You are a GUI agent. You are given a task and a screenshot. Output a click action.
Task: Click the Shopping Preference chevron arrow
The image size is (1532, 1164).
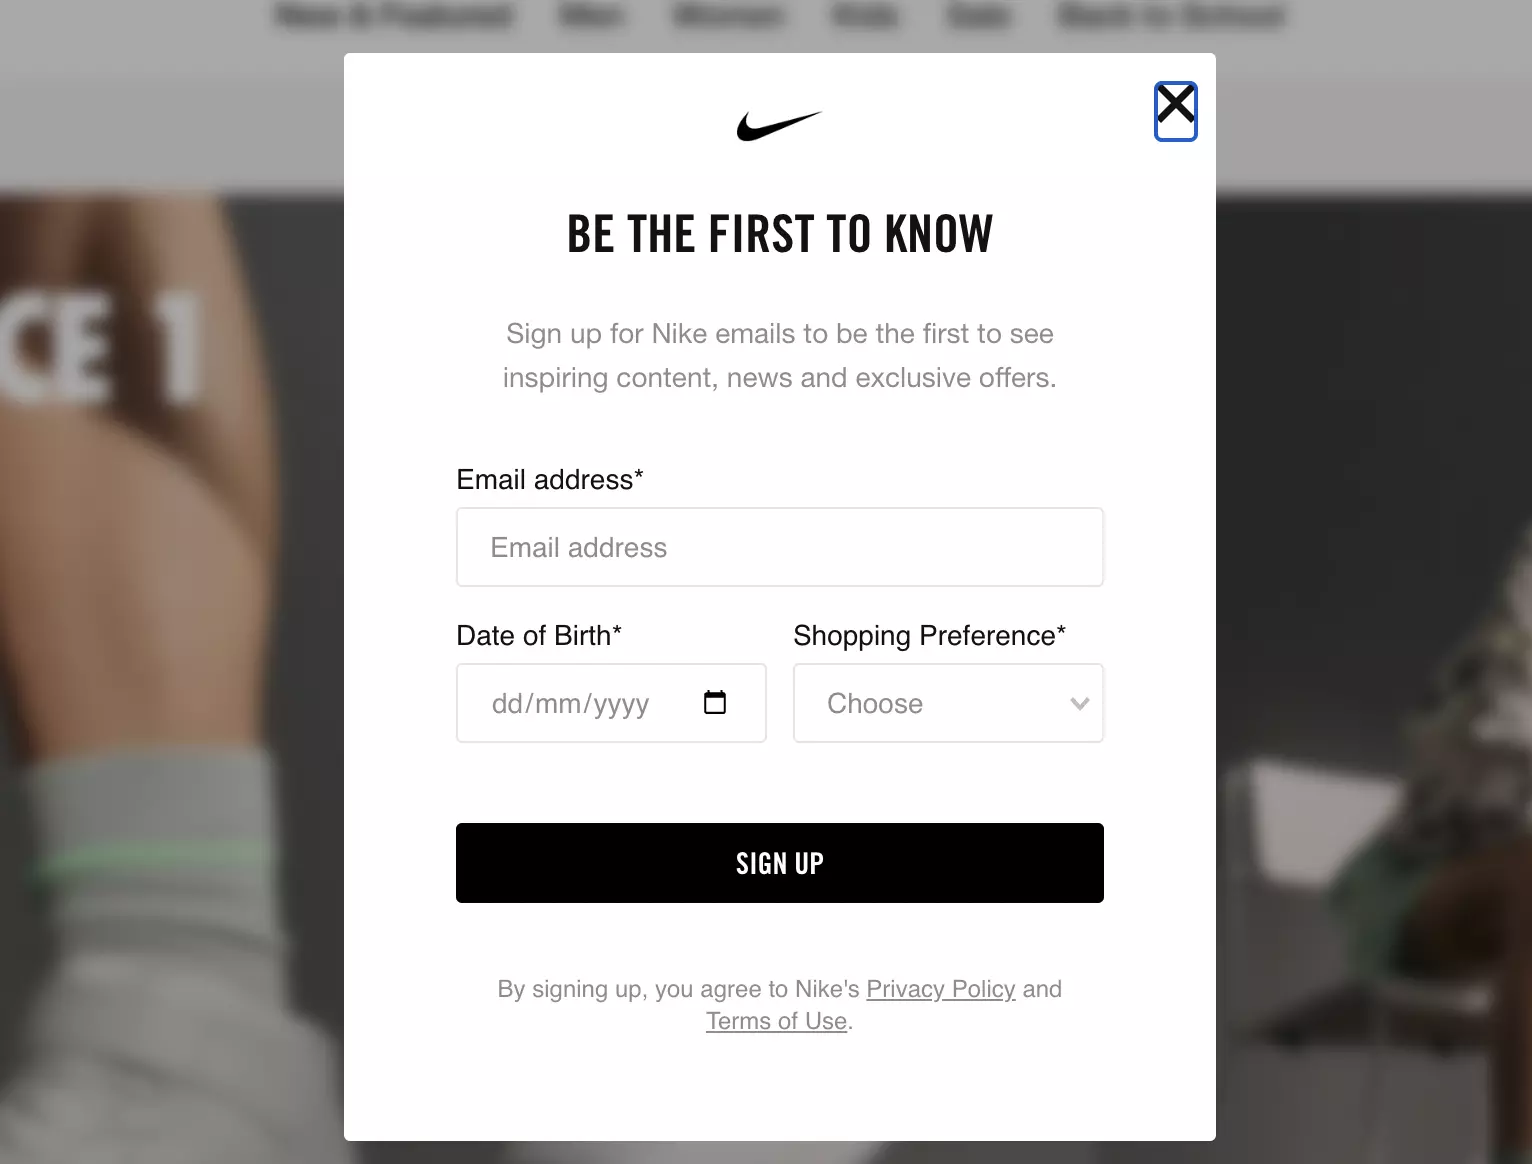tap(1079, 703)
